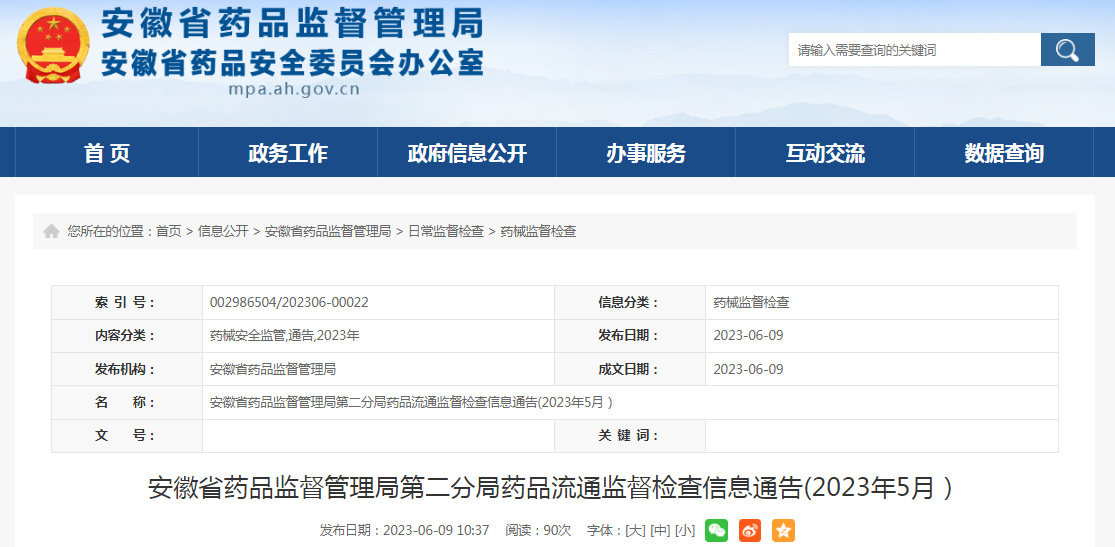The width and height of the screenshot is (1115, 547).
Task: Click the 信息分类 value 药械监督检查
Action: tap(752, 302)
